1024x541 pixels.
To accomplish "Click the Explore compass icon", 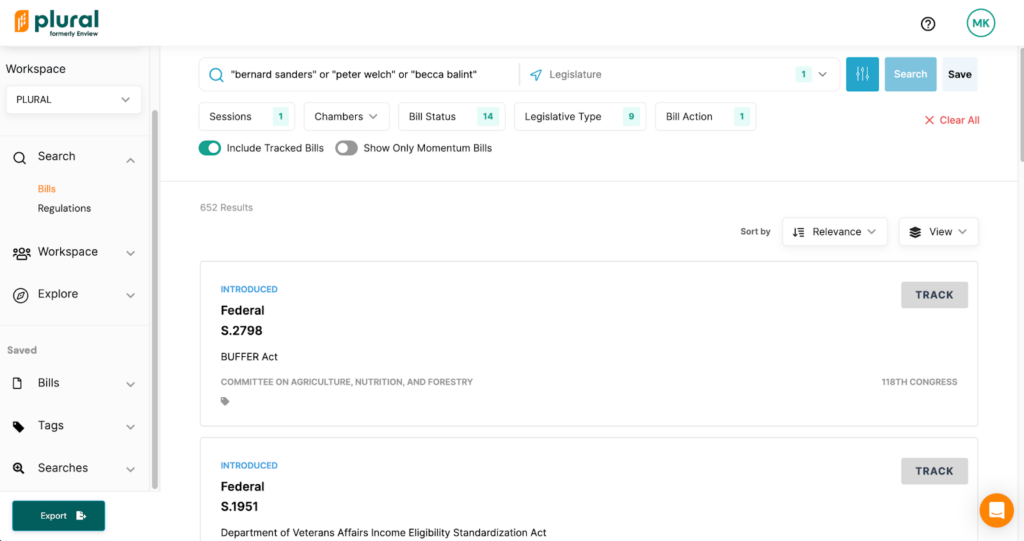I will (x=20, y=295).
